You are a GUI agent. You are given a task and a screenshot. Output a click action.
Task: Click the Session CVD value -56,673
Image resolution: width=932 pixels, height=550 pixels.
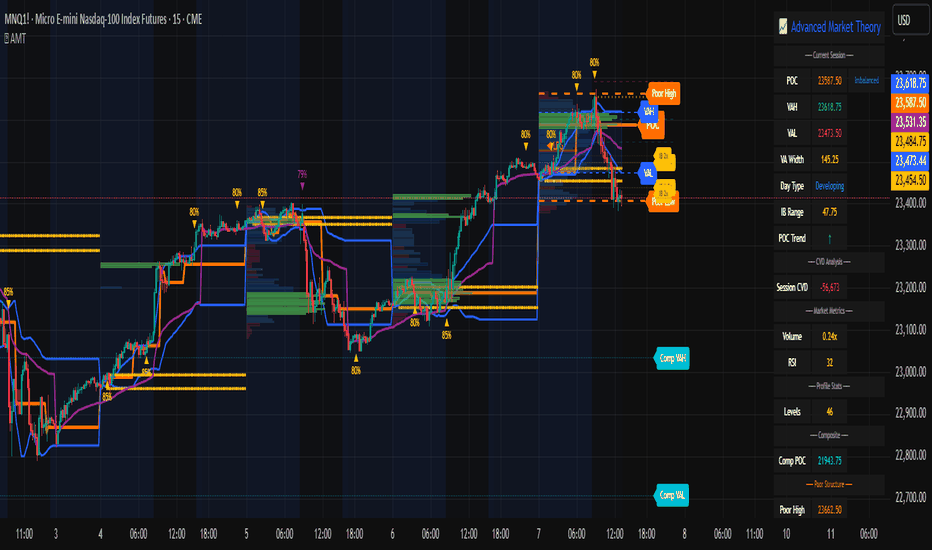pos(829,287)
